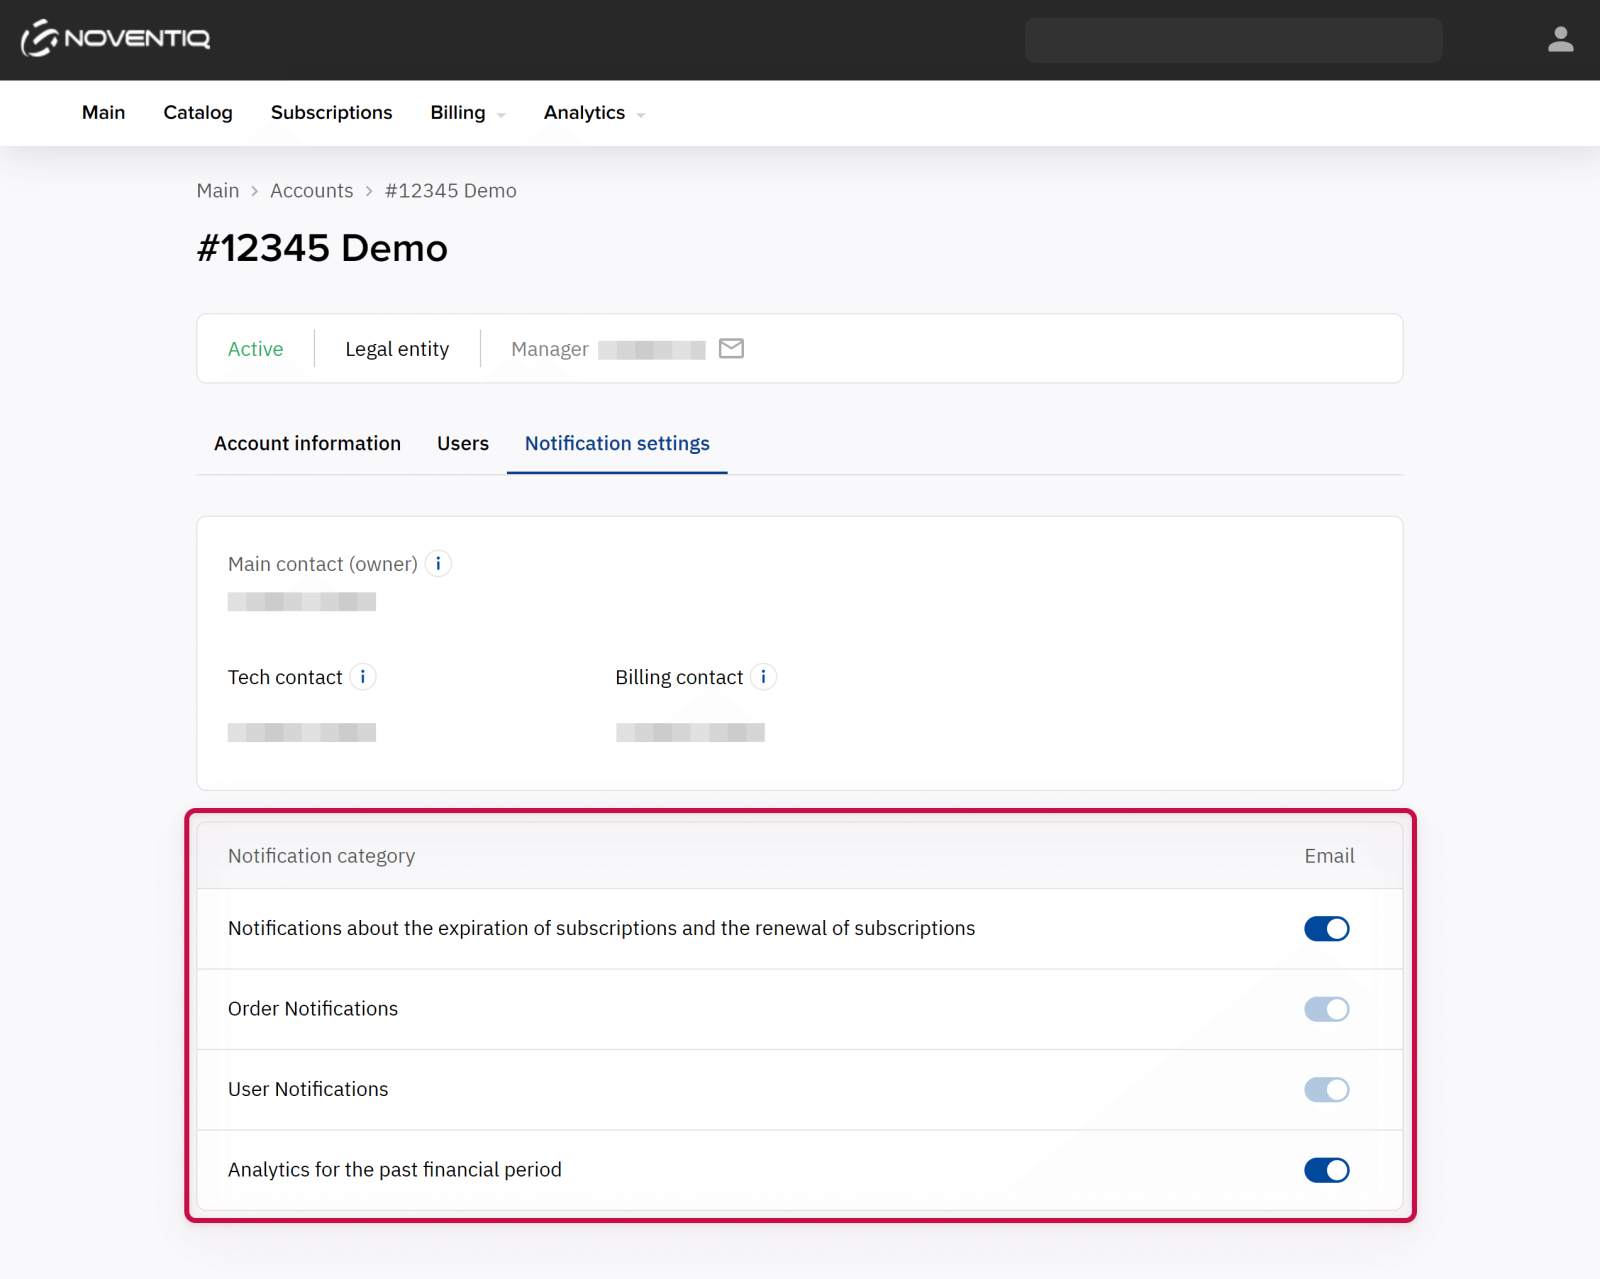Image resolution: width=1600 pixels, height=1279 pixels.
Task: Click the search field in header
Action: [1233, 40]
